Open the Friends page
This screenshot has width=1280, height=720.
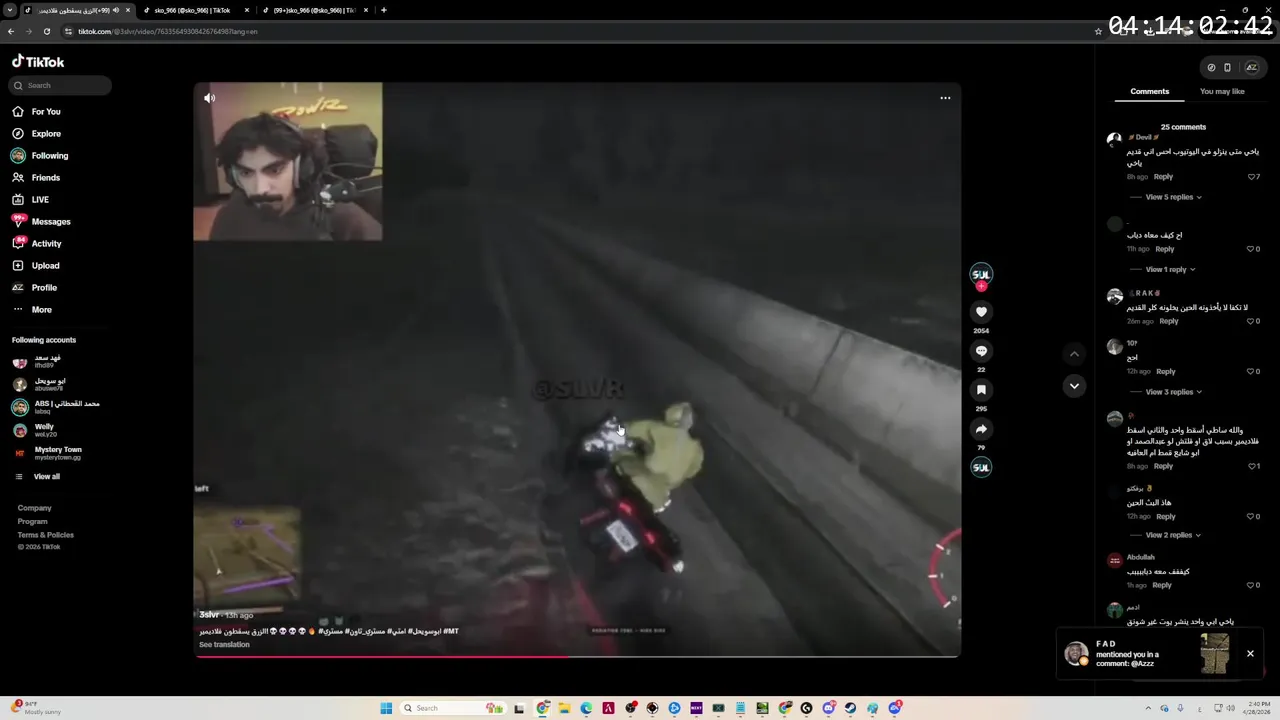(37, 177)
